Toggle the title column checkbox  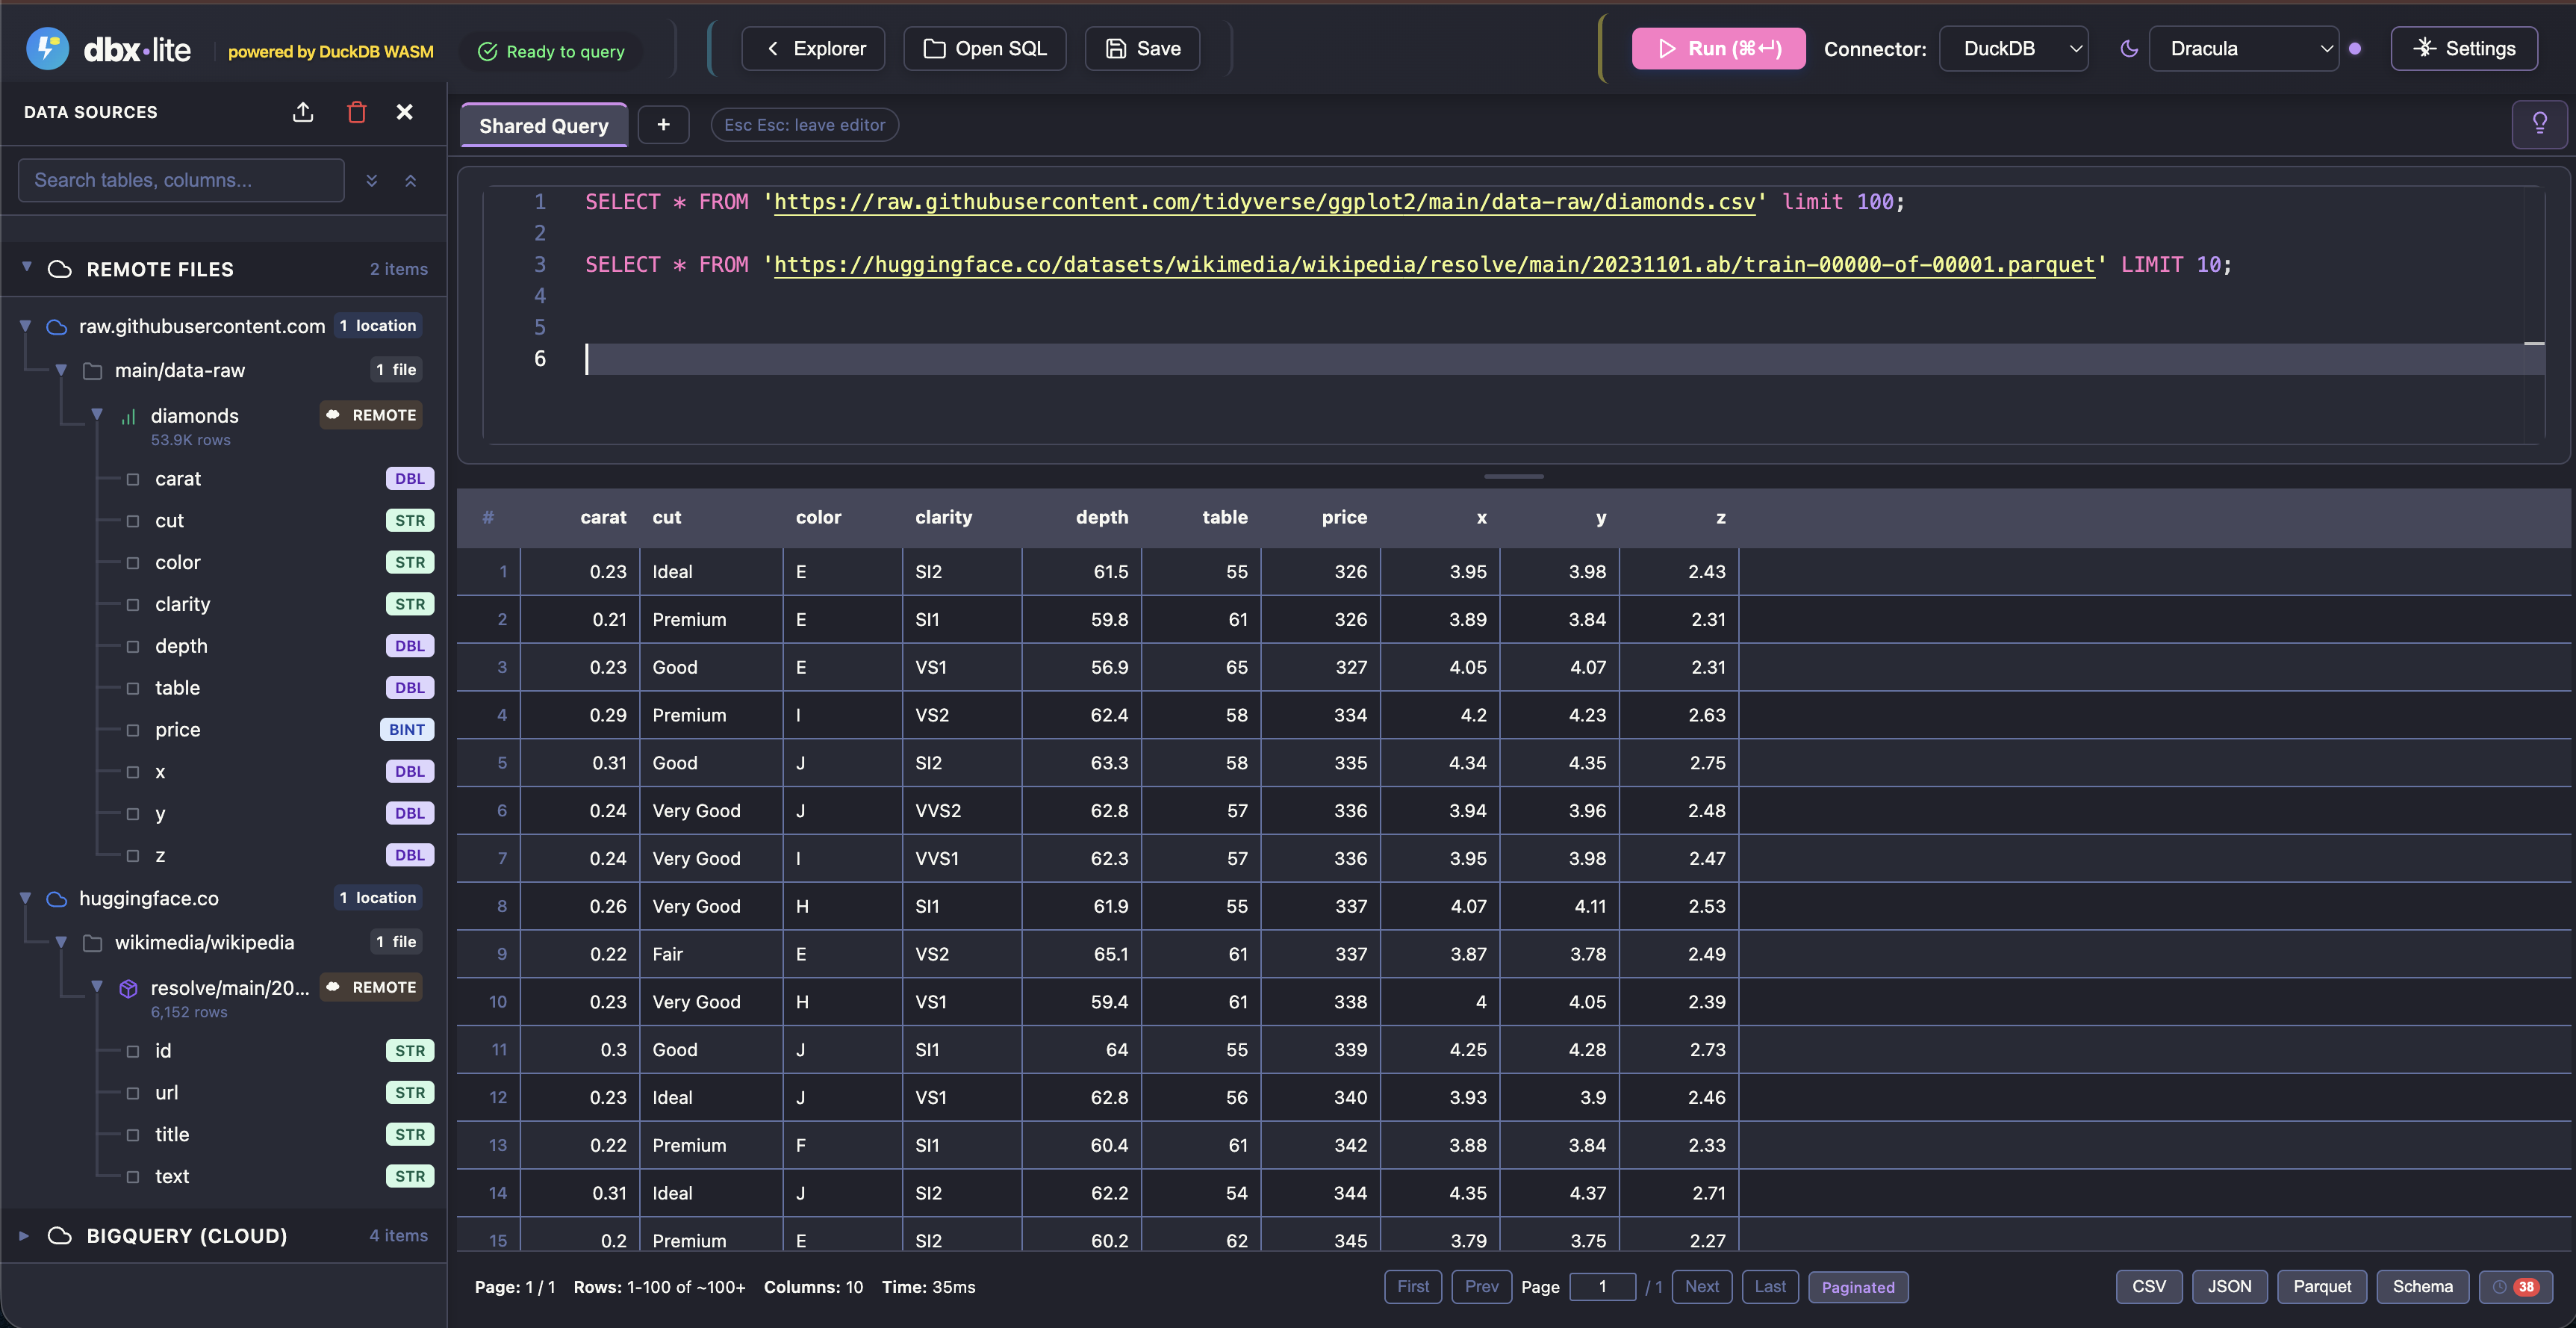(132, 1135)
